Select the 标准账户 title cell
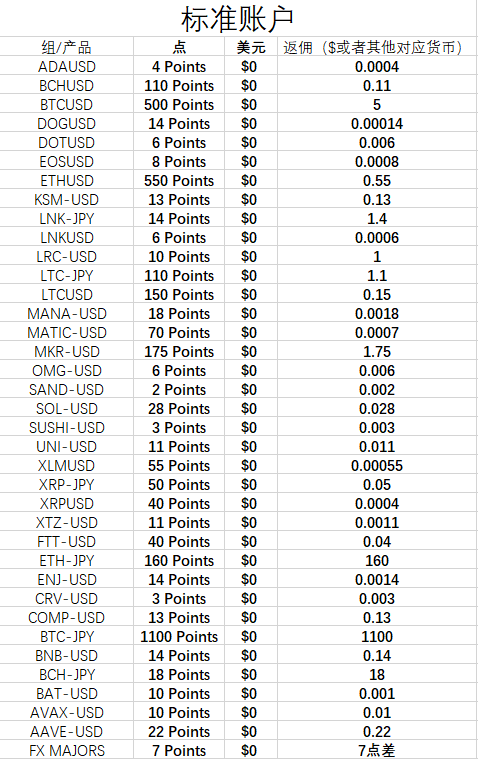Viewport: 478px width, 759px height. tap(237, 18)
